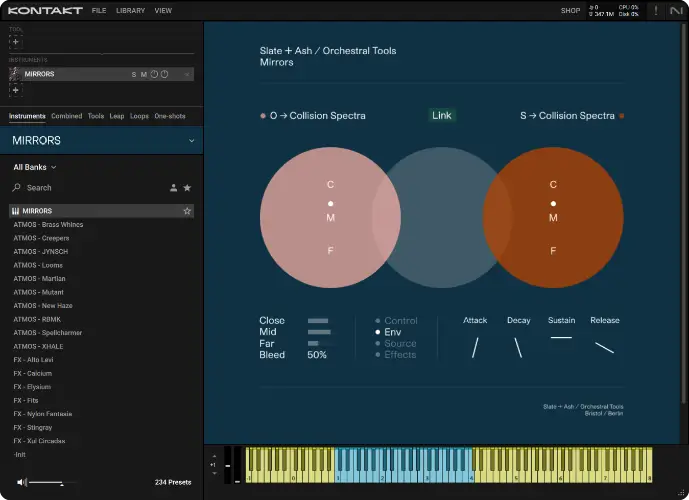Image resolution: width=689 pixels, height=500 pixels.
Task: Open the VIEW menu
Action: (163, 11)
